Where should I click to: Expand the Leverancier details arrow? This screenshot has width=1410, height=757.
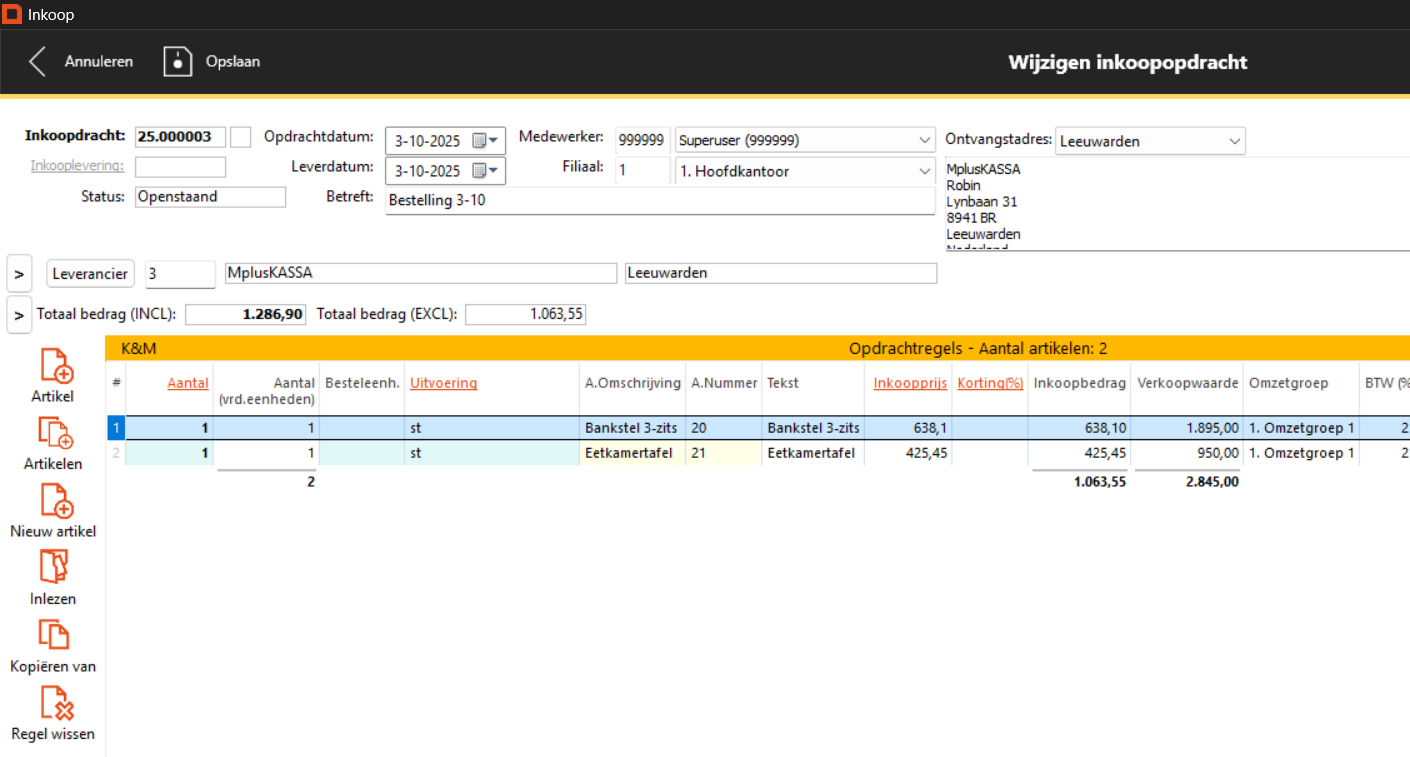click(19, 273)
